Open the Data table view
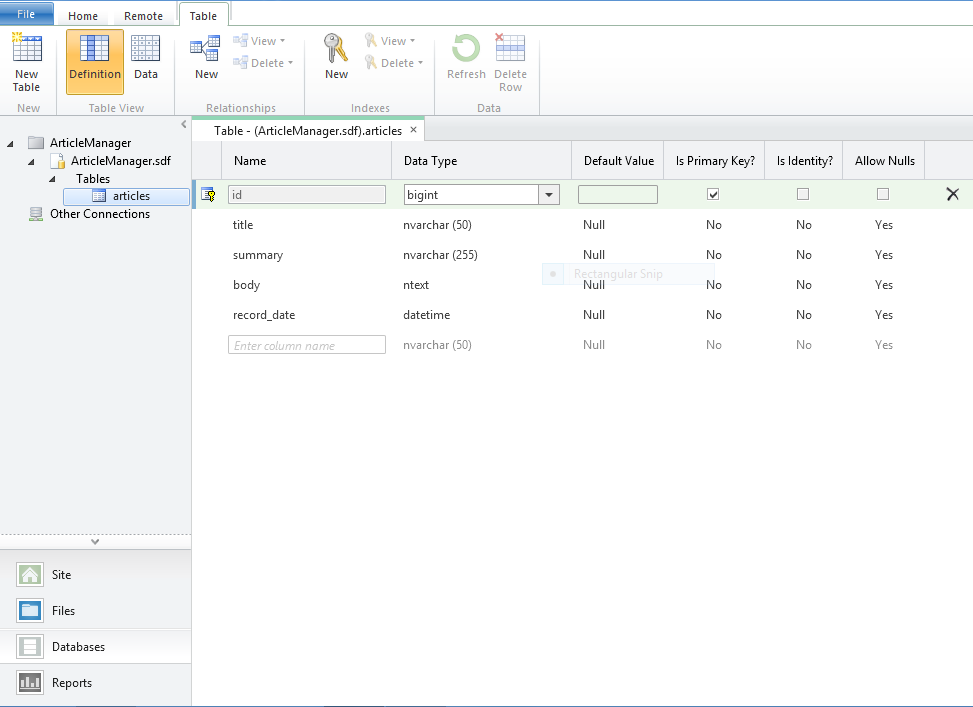Image resolution: width=973 pixels, height=707 pixels. tap(146, 61)
